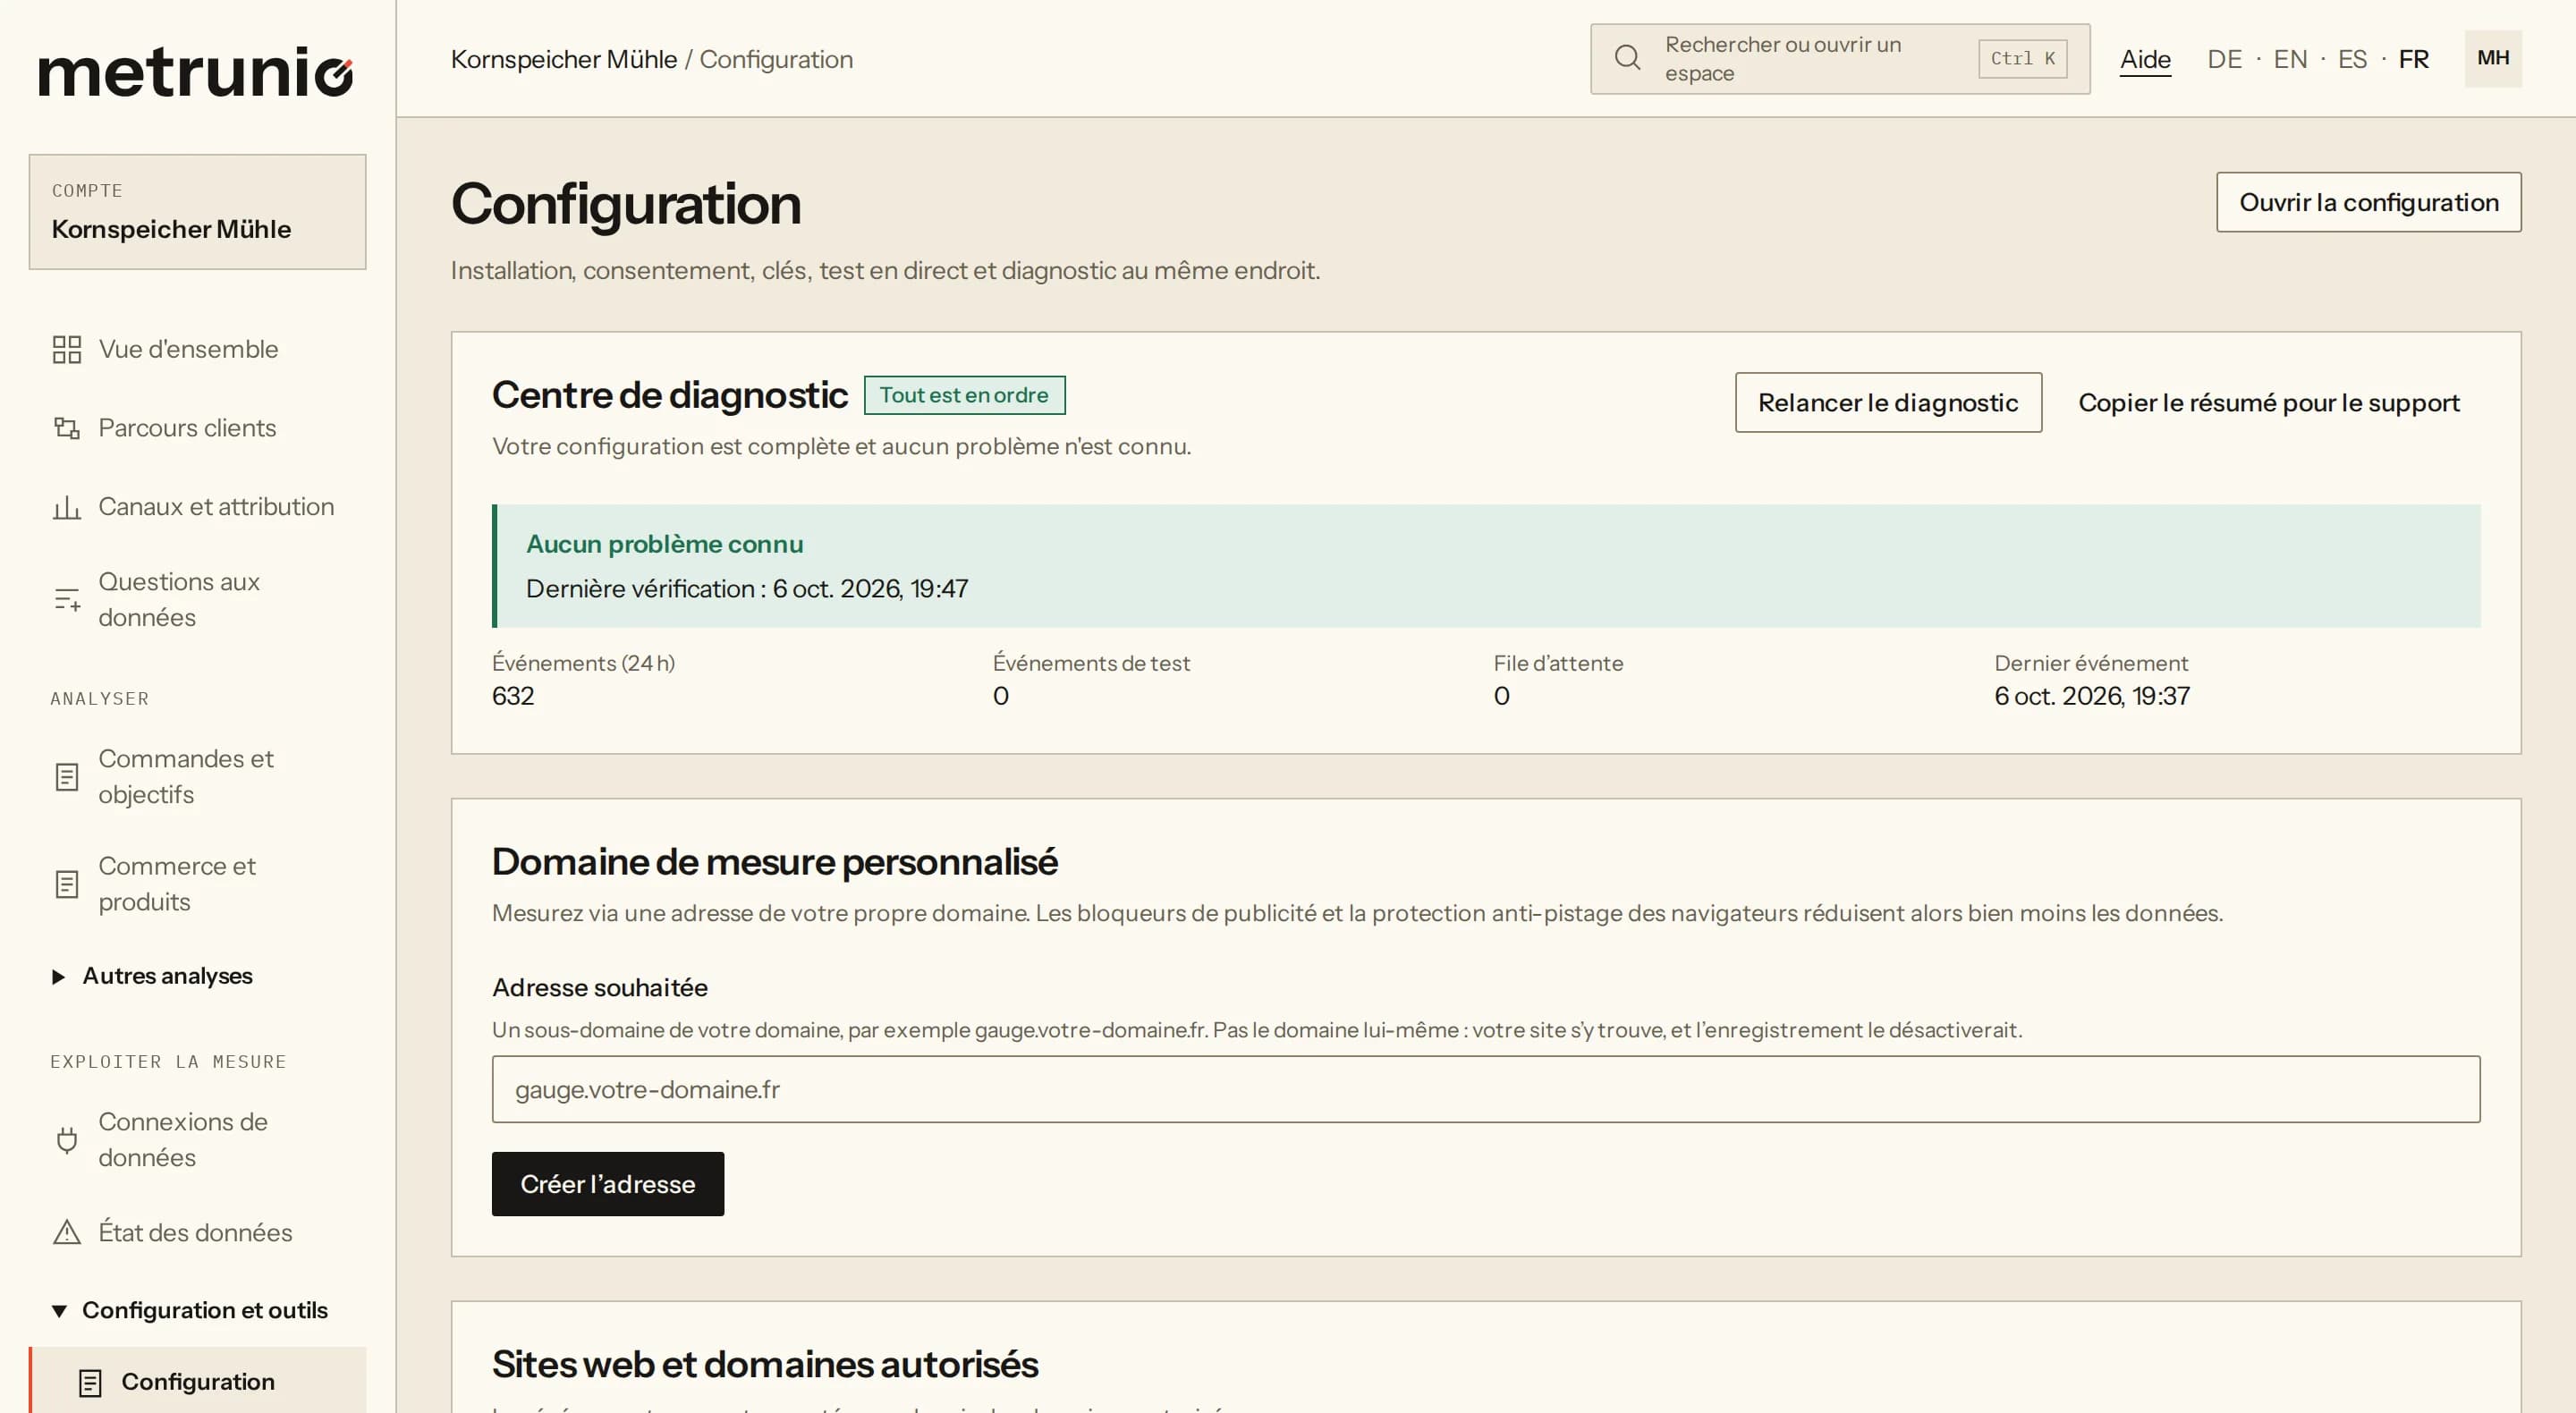Select the FR language option

[2413, 59]
